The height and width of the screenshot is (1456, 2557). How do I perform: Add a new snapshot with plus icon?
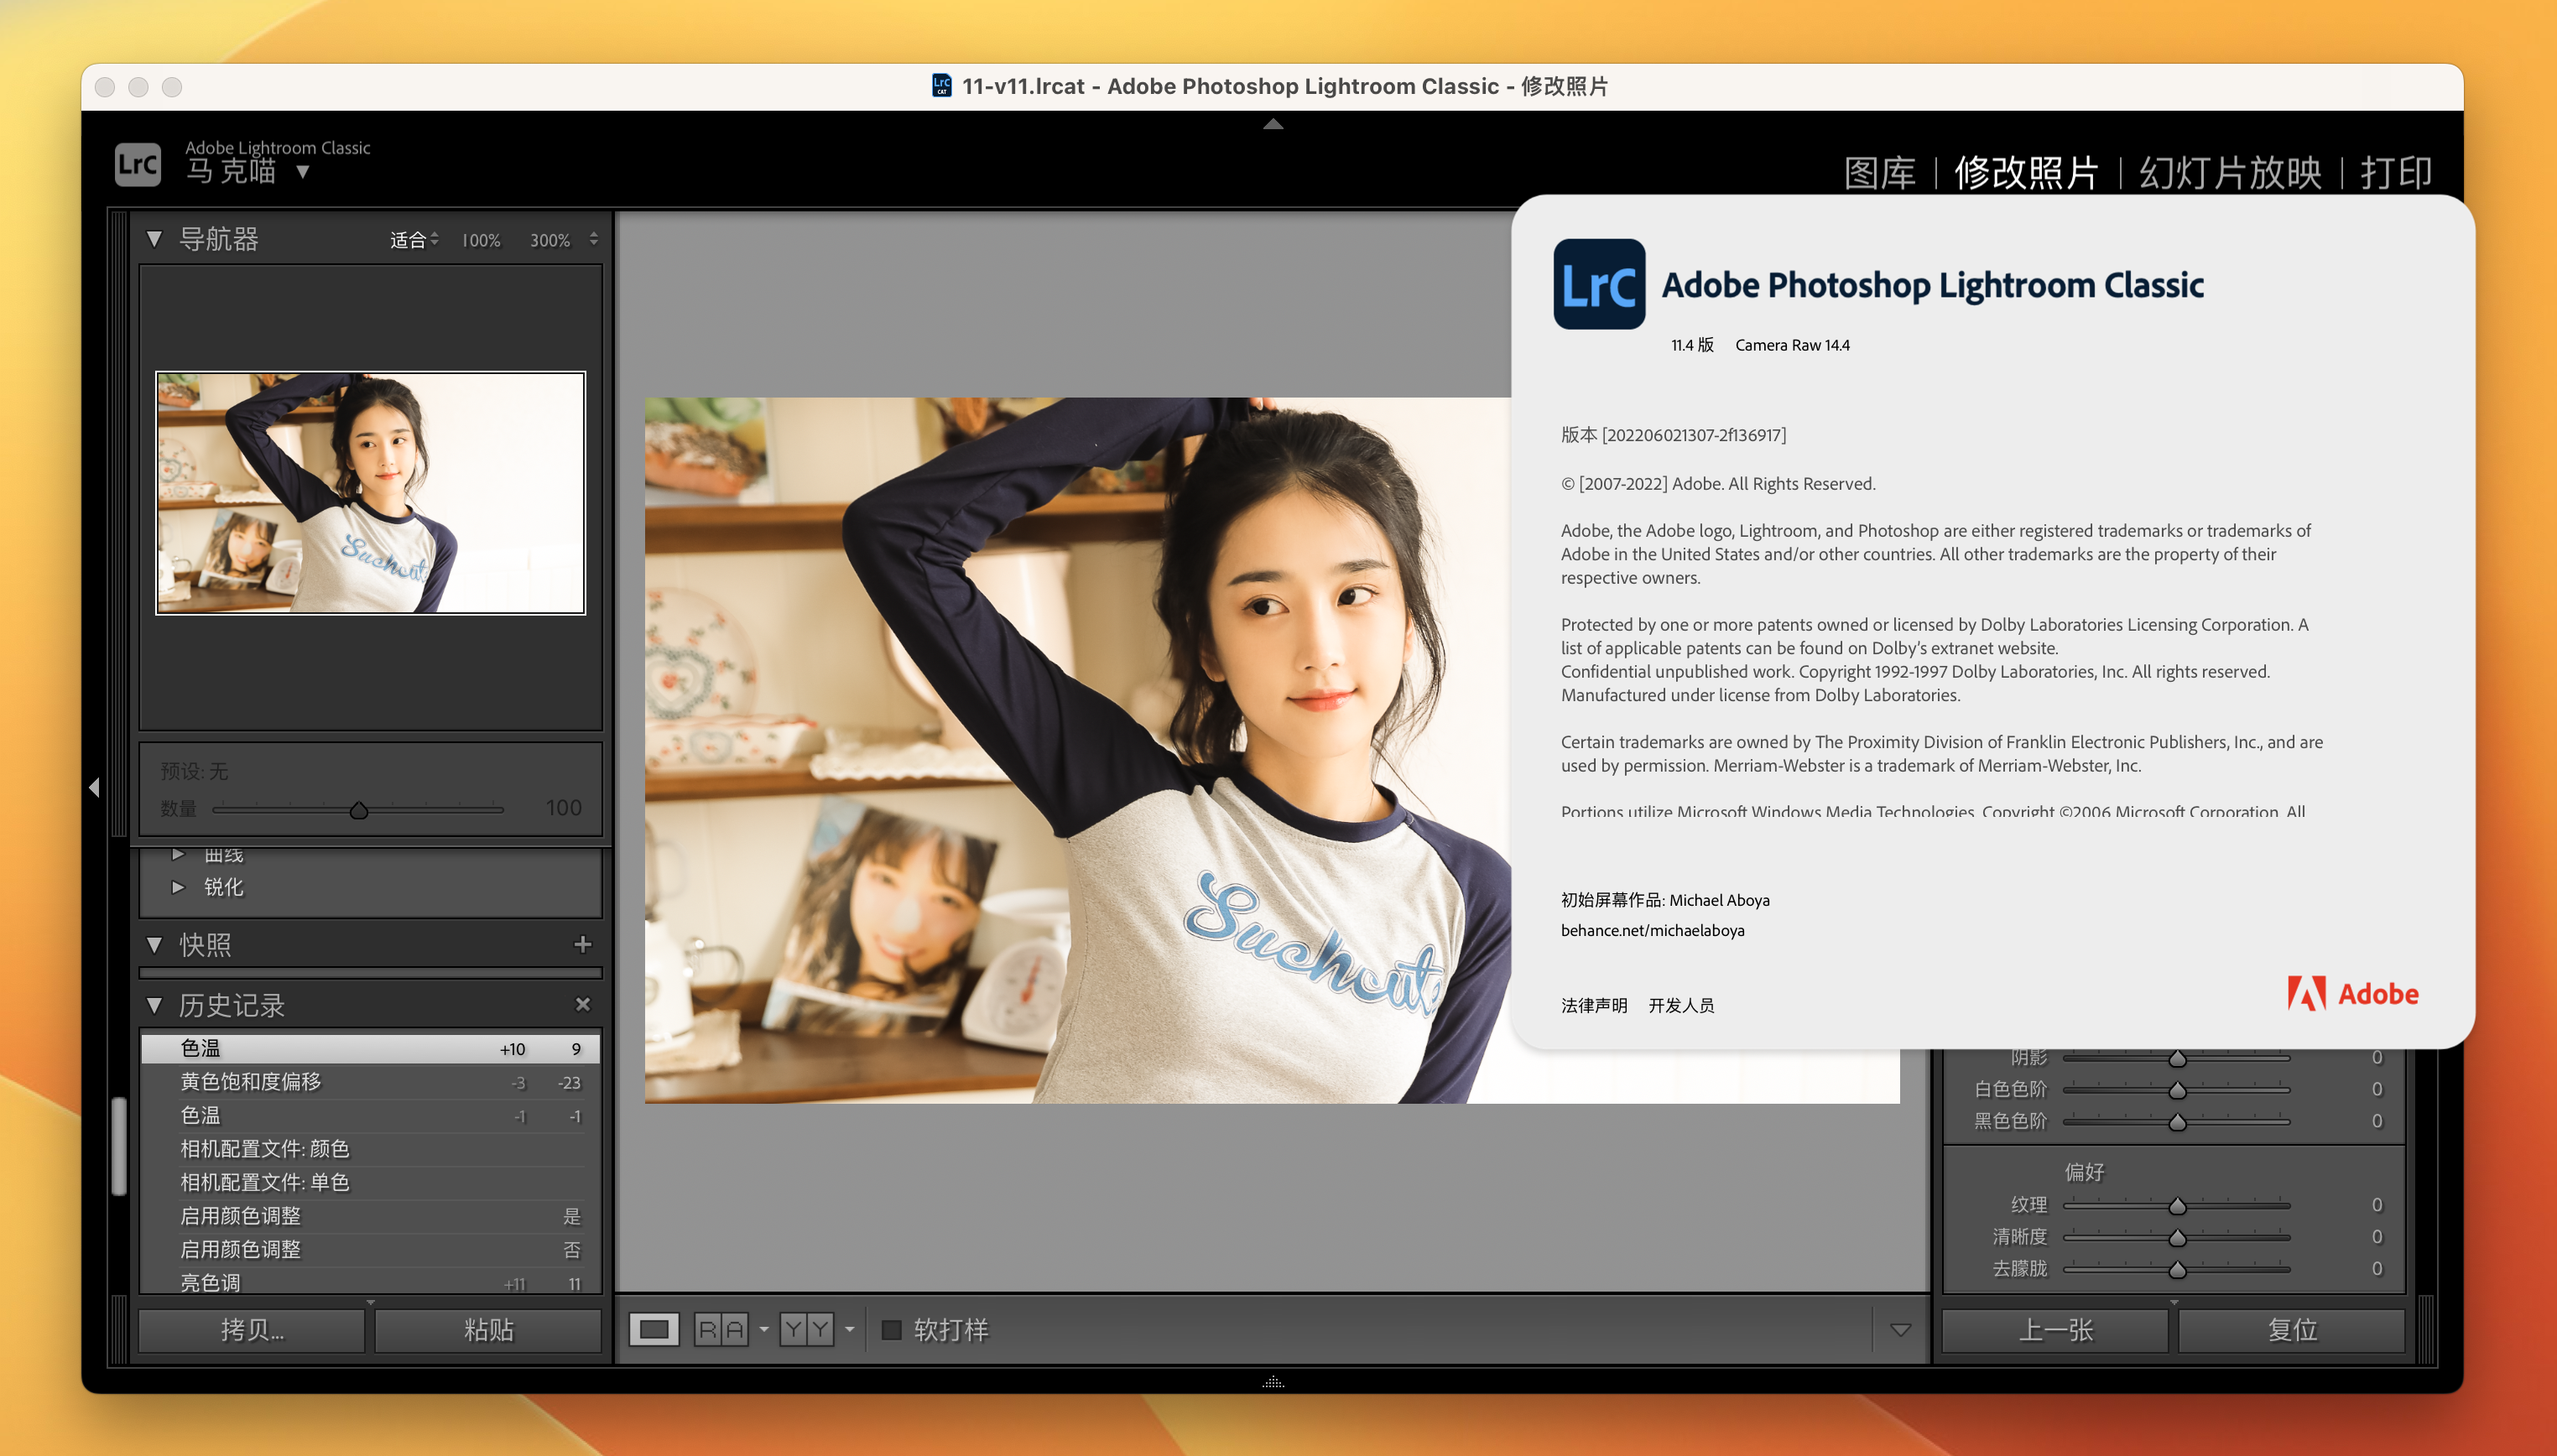click(x=583, y=944)
